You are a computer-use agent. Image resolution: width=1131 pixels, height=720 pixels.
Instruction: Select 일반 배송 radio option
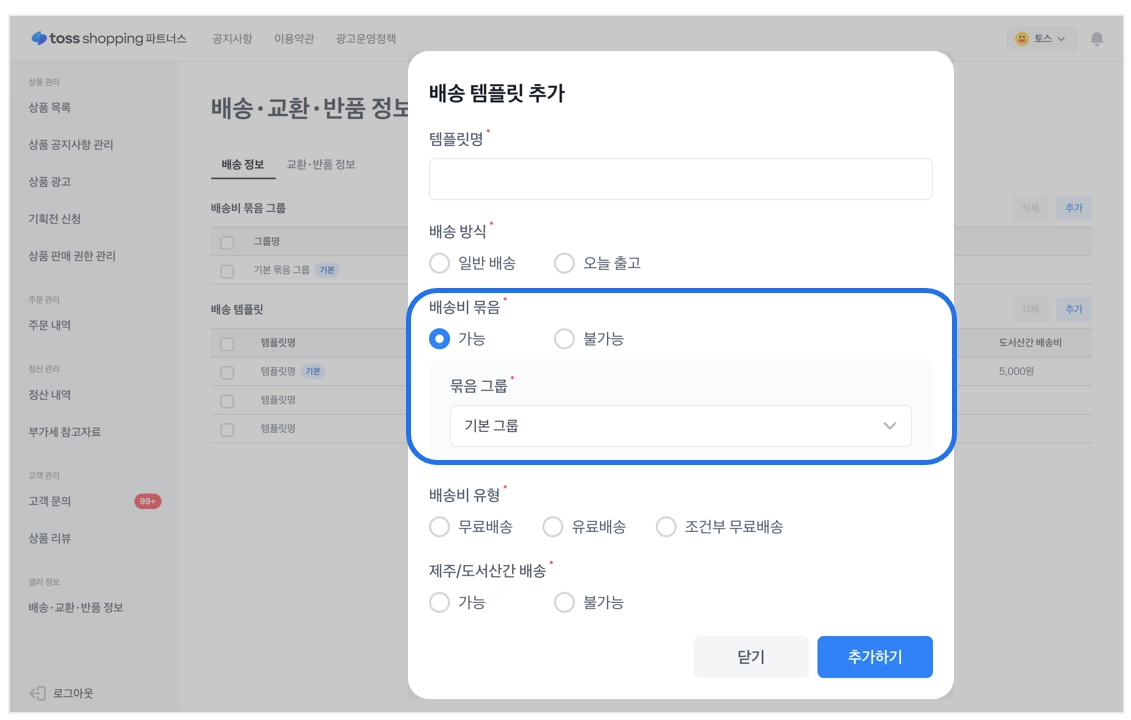(440, 263)
